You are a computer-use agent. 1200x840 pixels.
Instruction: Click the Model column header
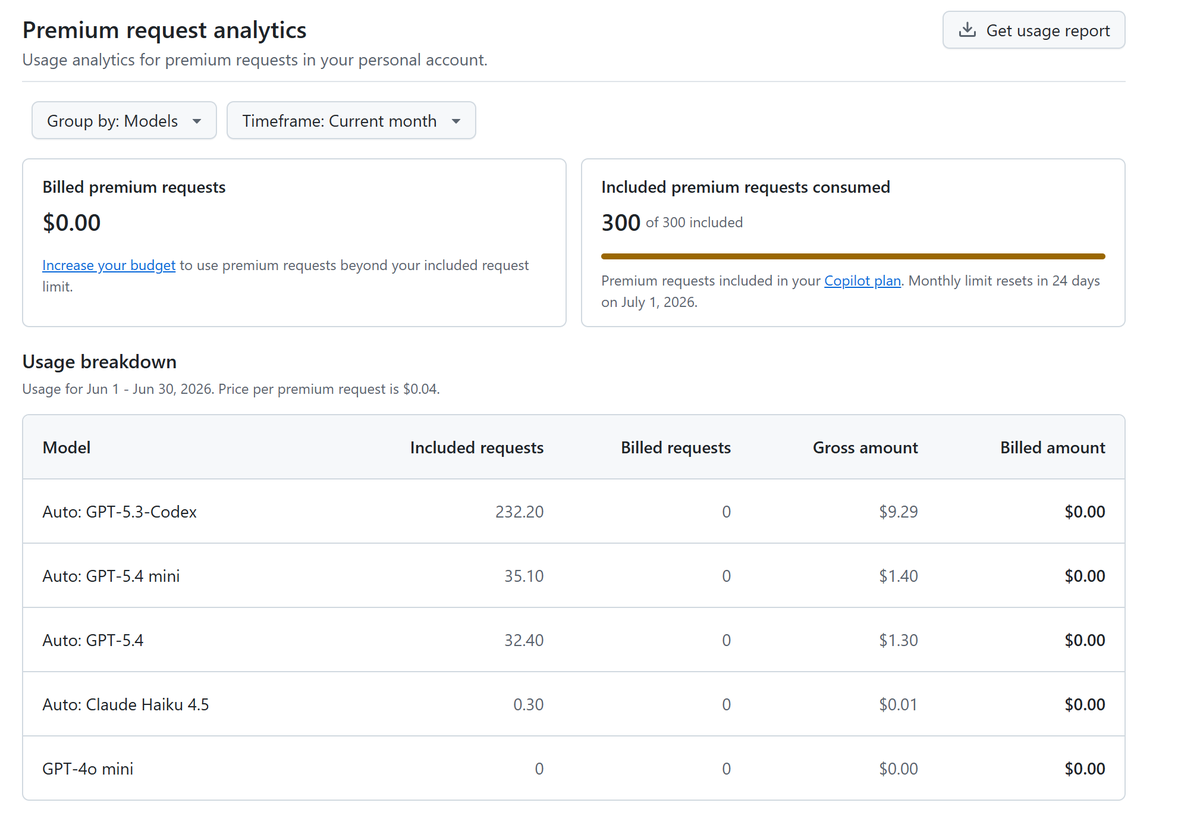tap(66, 447)
